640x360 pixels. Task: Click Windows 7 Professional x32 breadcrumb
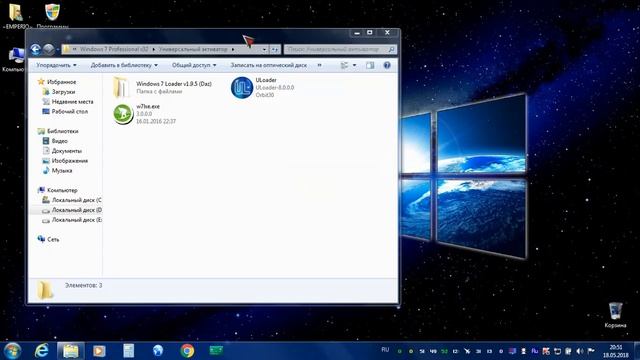click(x=114, y=49)
